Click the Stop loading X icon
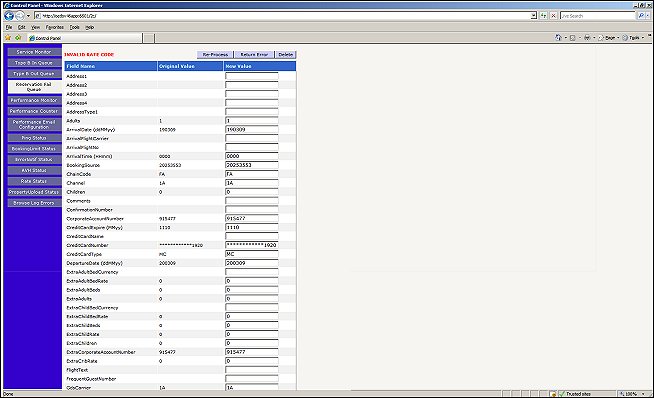The width and height of the screenshot is (654, 398). (553, 16)
